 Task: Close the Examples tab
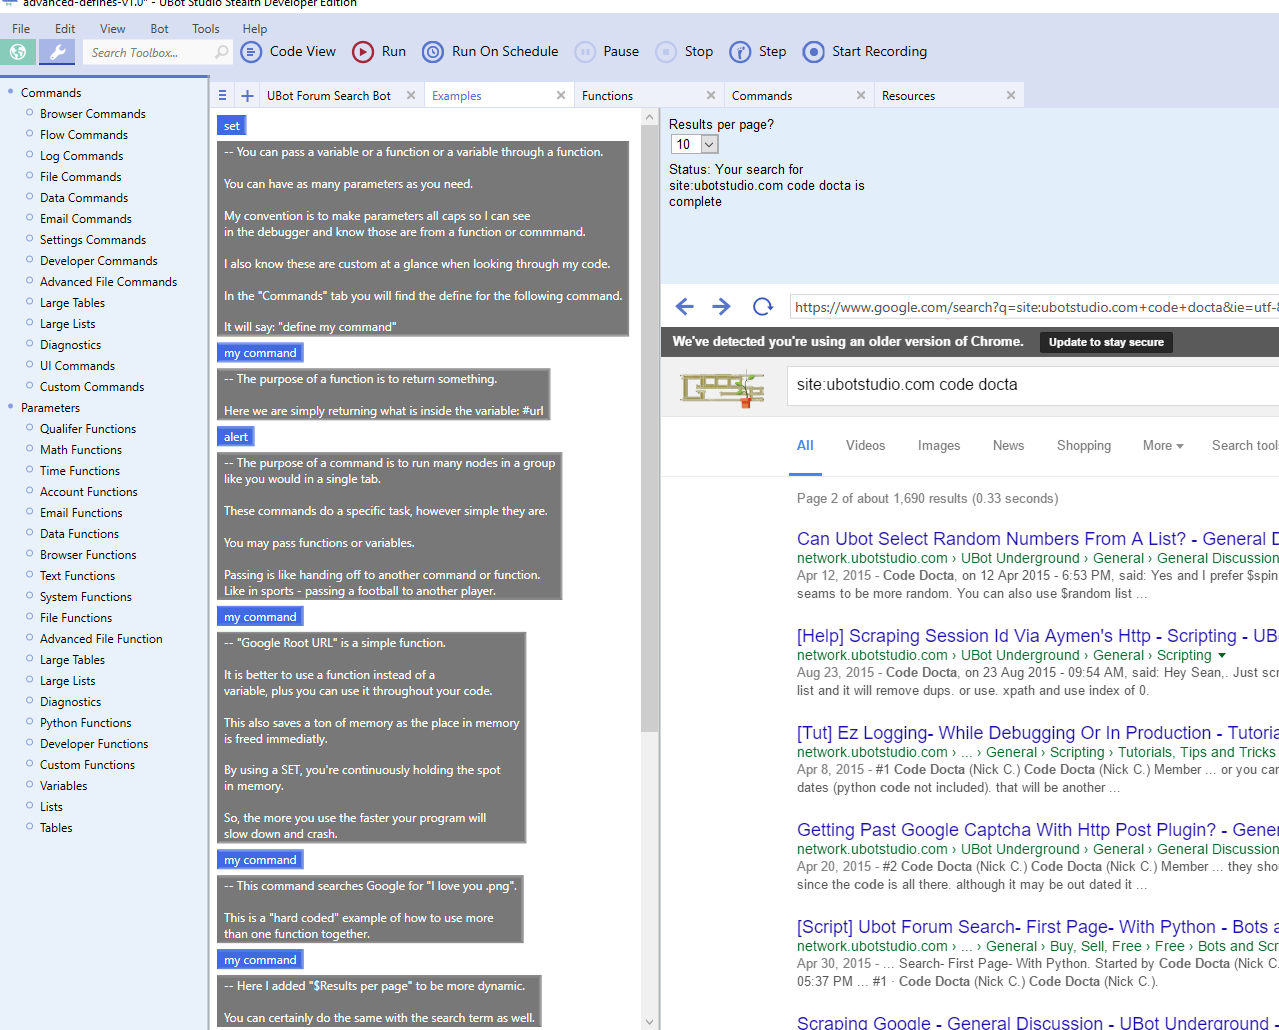561,95
